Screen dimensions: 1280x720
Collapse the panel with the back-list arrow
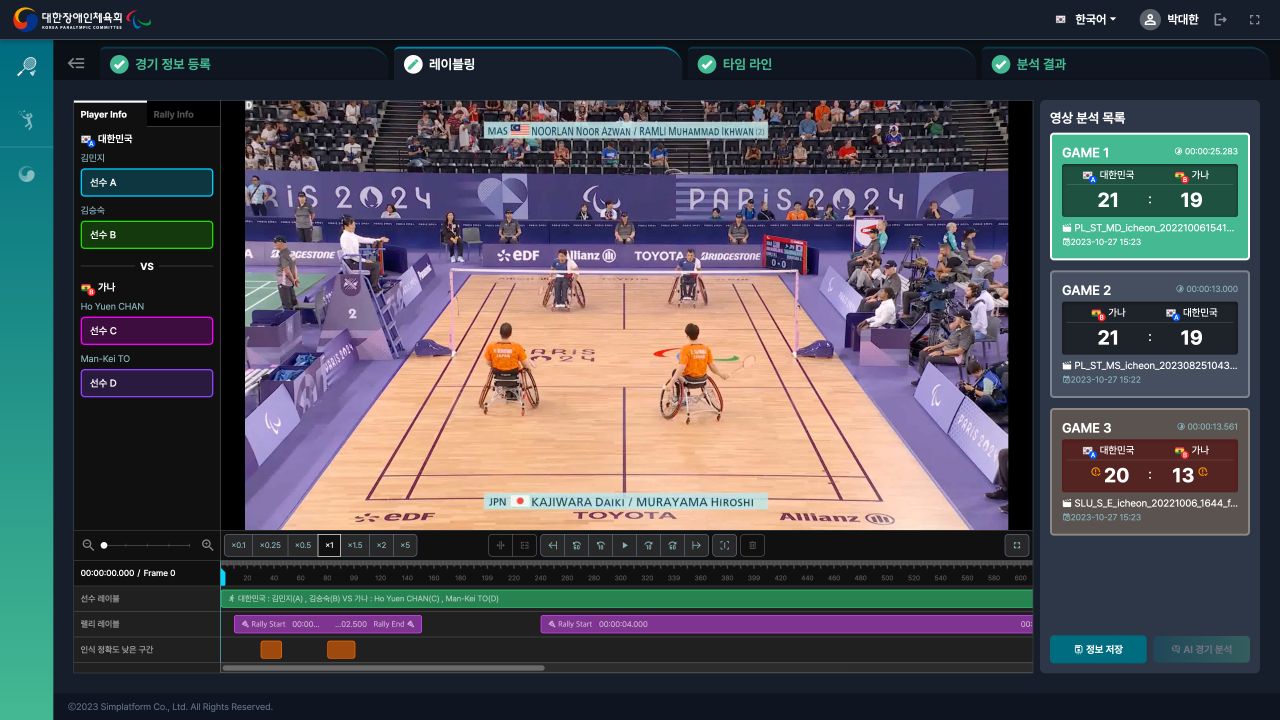click(76, 64)
